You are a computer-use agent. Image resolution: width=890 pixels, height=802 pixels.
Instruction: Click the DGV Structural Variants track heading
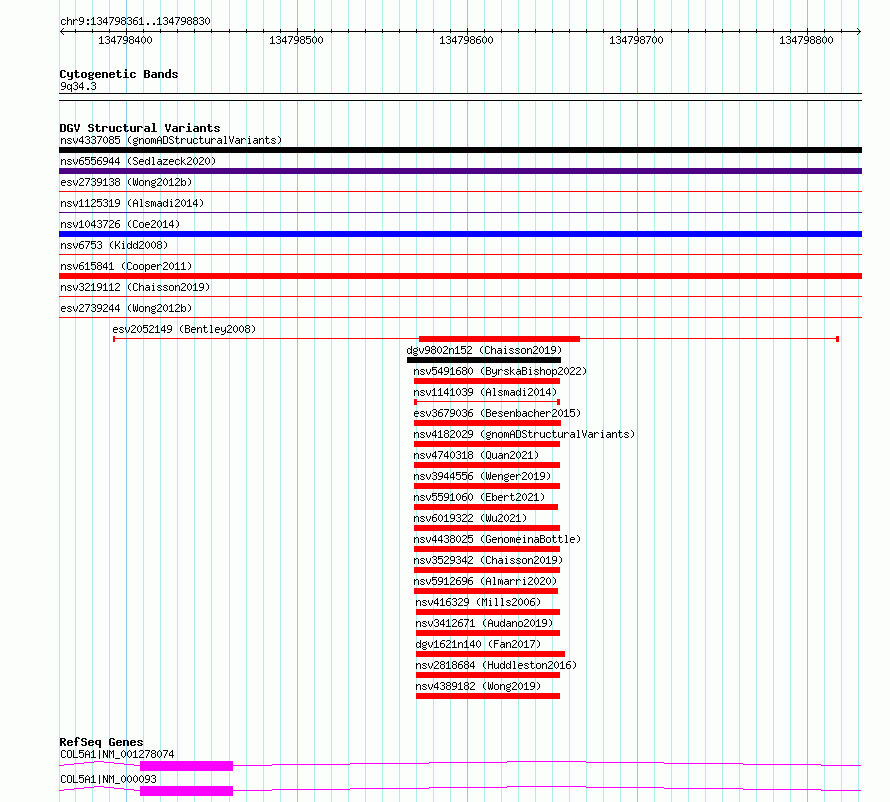(140, 128)
